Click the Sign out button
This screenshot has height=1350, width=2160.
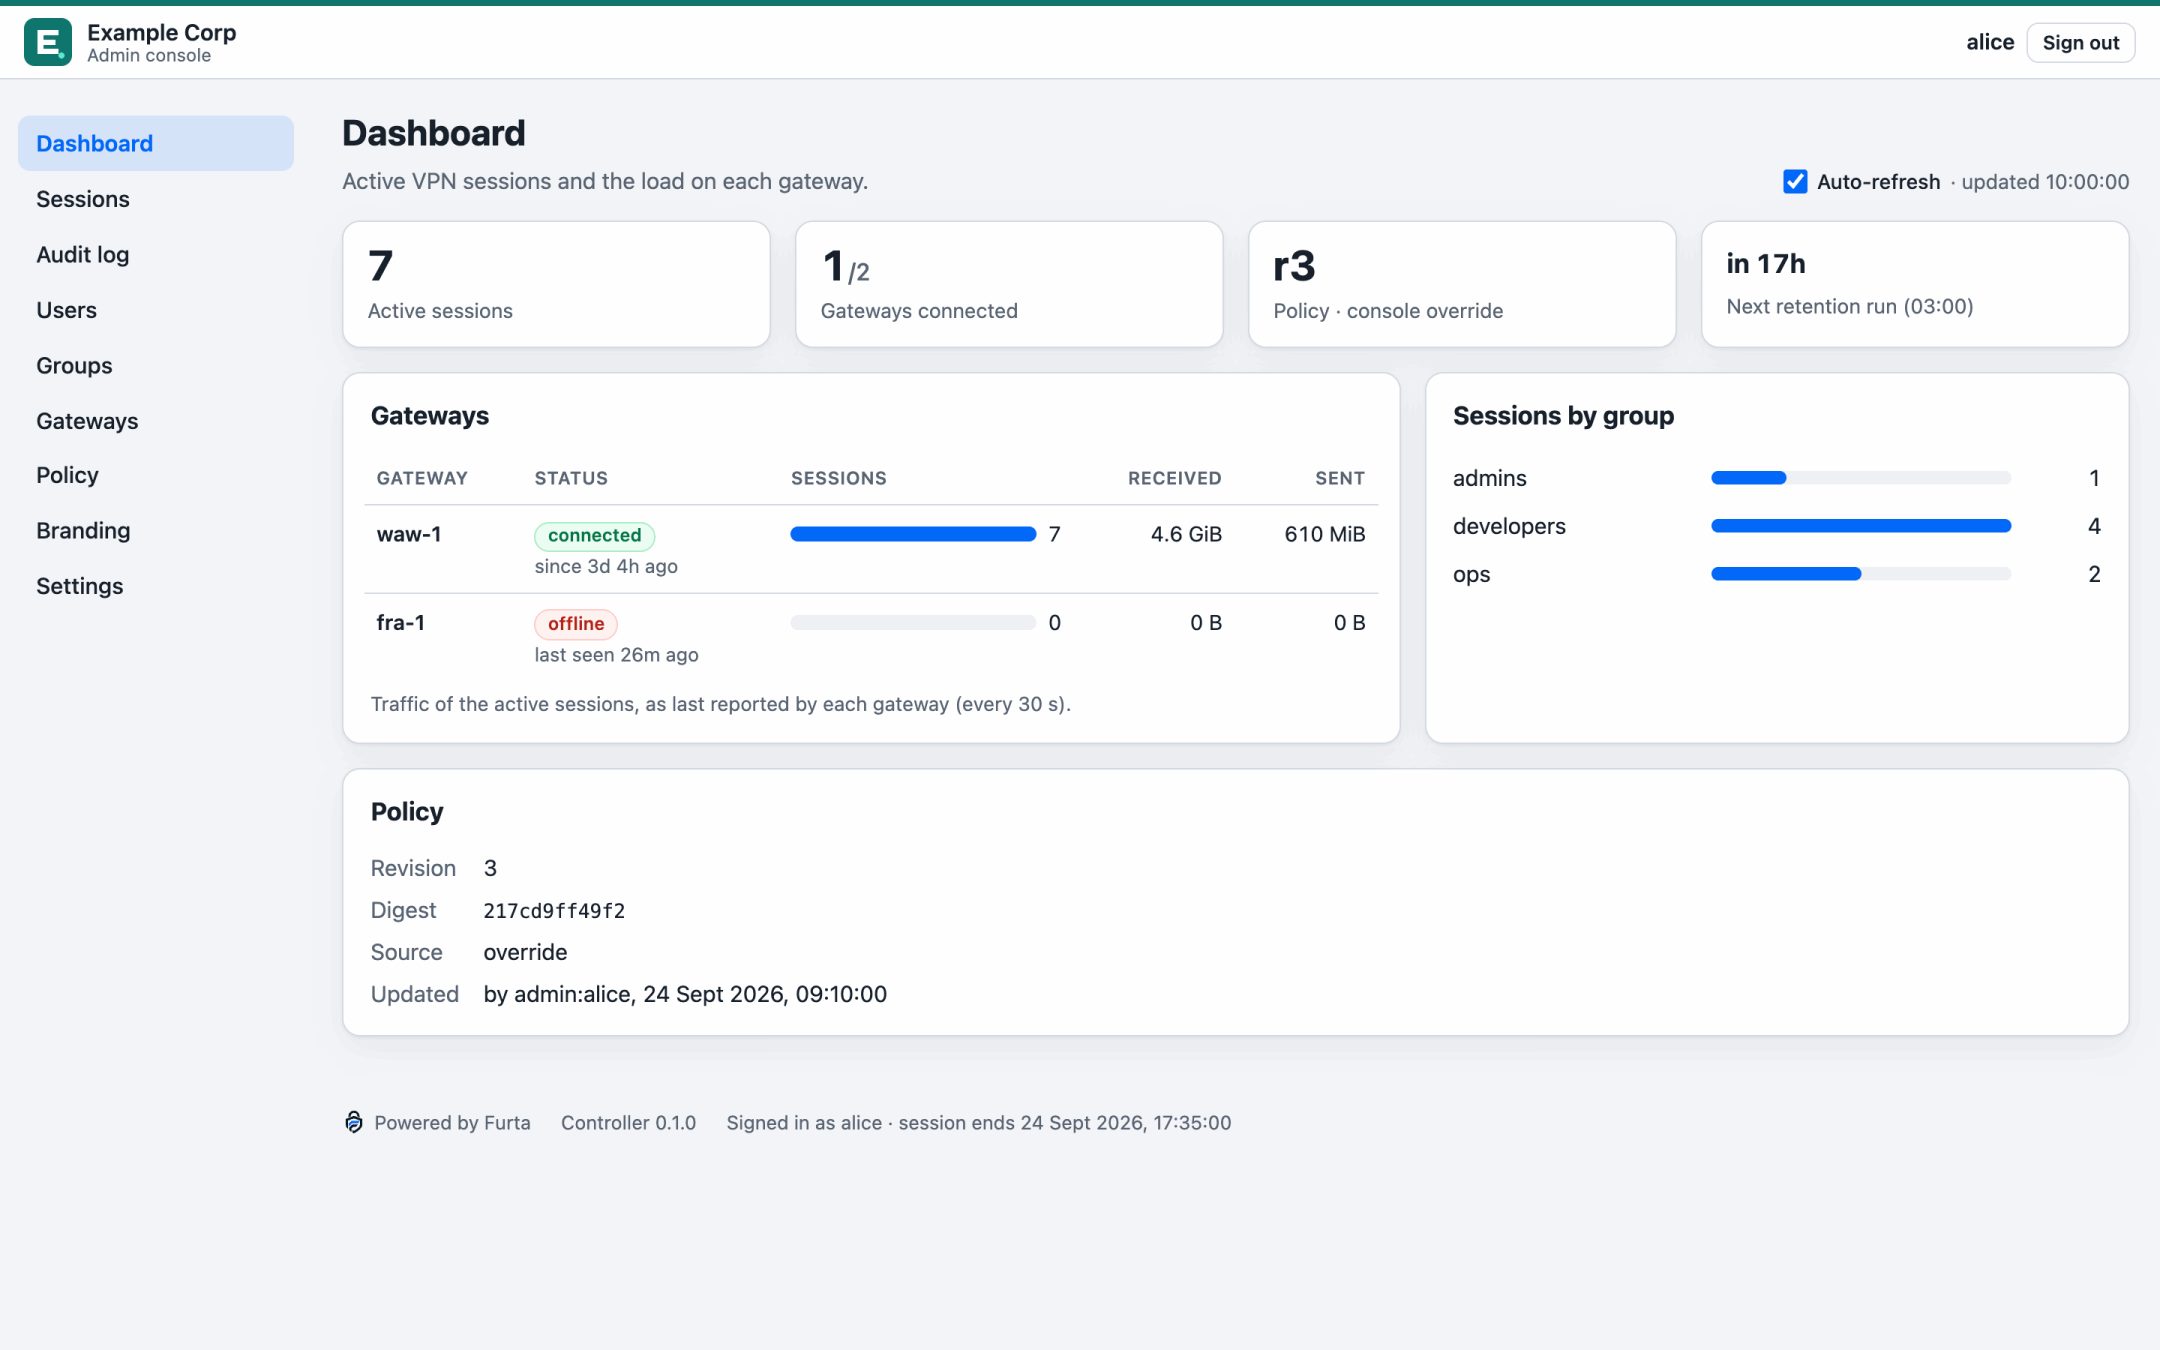coord(2080,42)
